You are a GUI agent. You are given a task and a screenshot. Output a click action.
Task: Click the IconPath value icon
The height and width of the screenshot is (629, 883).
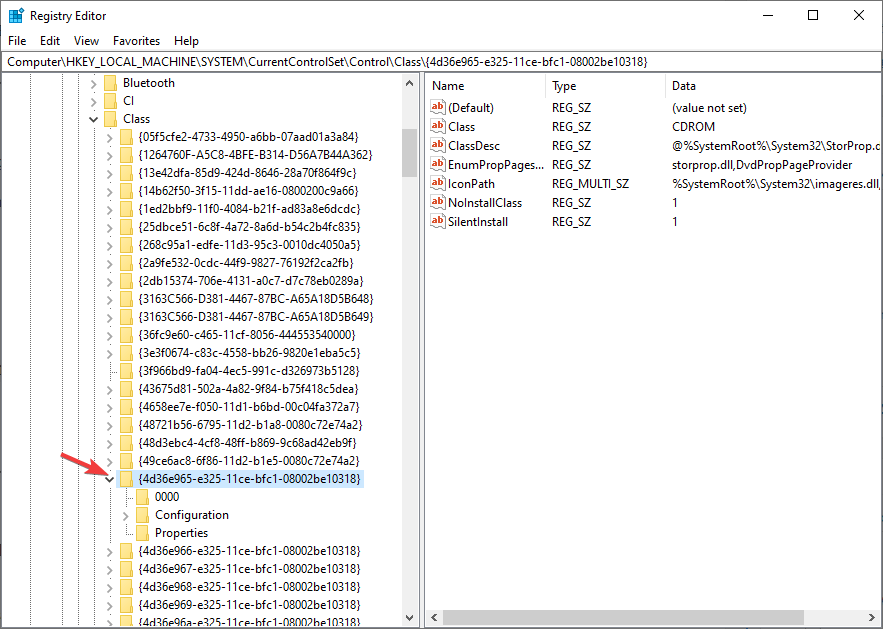pos(438,184)
